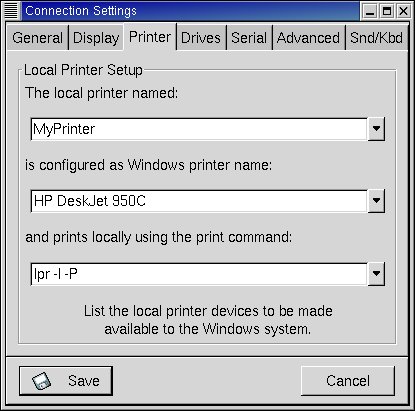Viewport: 415px width, 411px height.
Task: Open the Drives tab
Action: tap(201, 38)
